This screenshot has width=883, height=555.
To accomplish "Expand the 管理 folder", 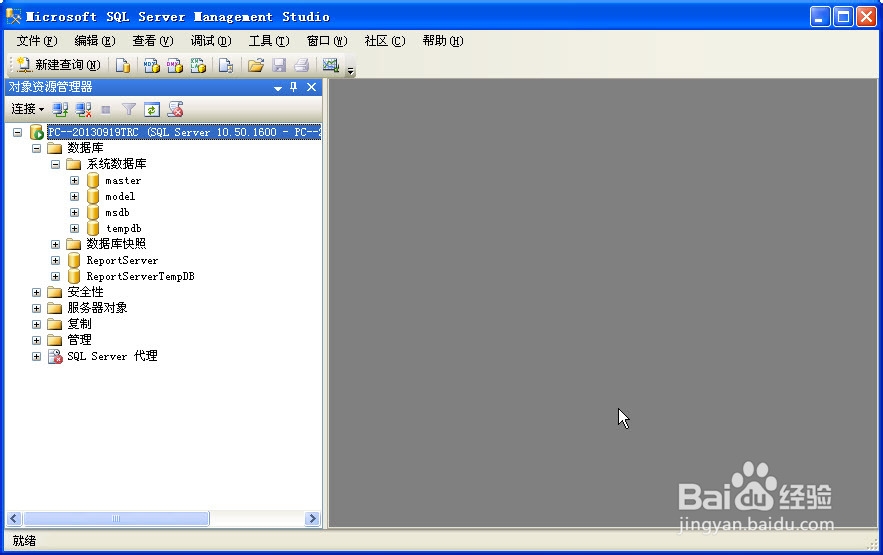I will tap(37, 341).
